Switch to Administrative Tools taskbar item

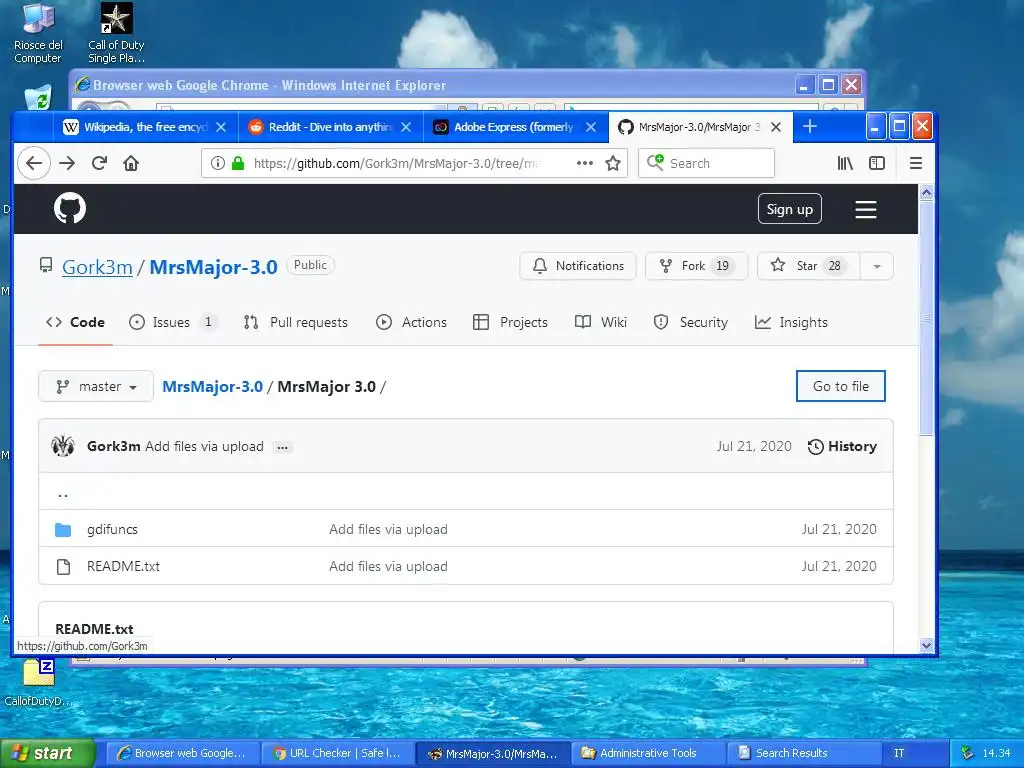tap(647, 753)
